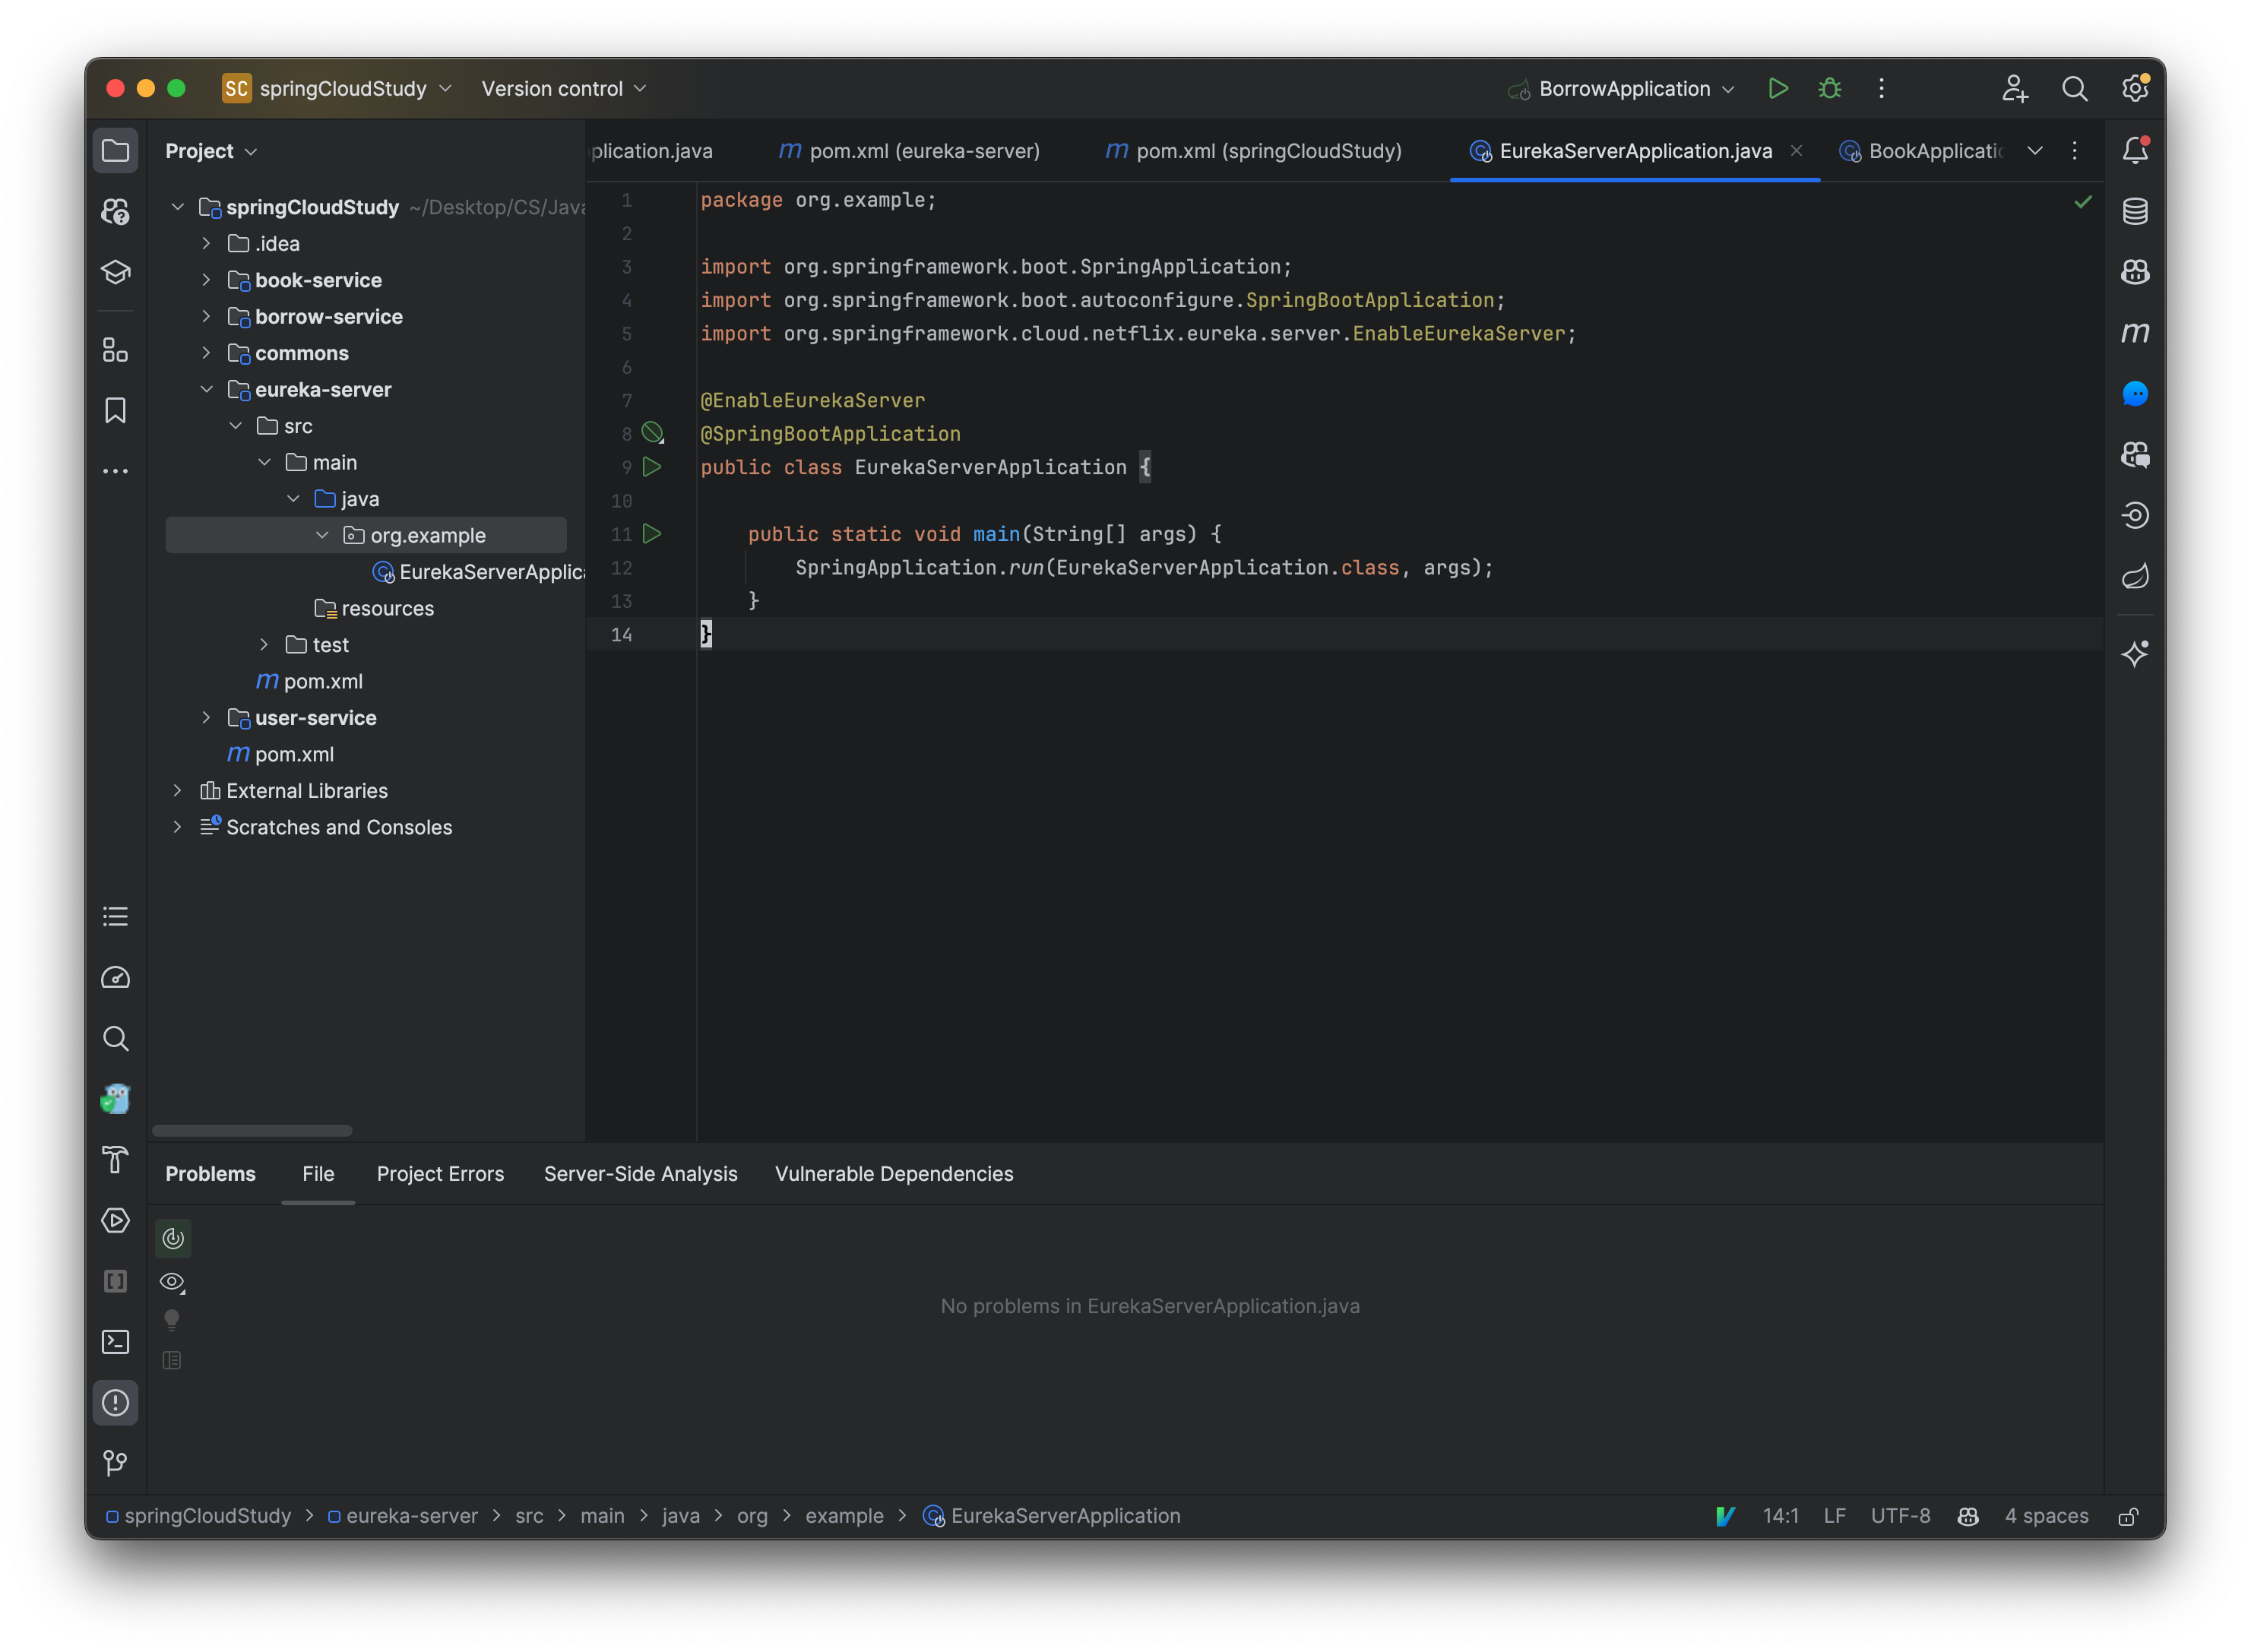Toggle the read-only lock in status bar

click(x=2128, y=1516)
